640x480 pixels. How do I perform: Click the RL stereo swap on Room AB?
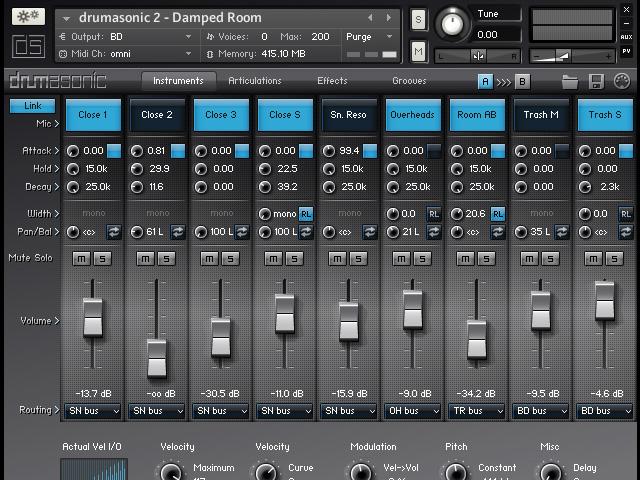click(x=497, y=214)
